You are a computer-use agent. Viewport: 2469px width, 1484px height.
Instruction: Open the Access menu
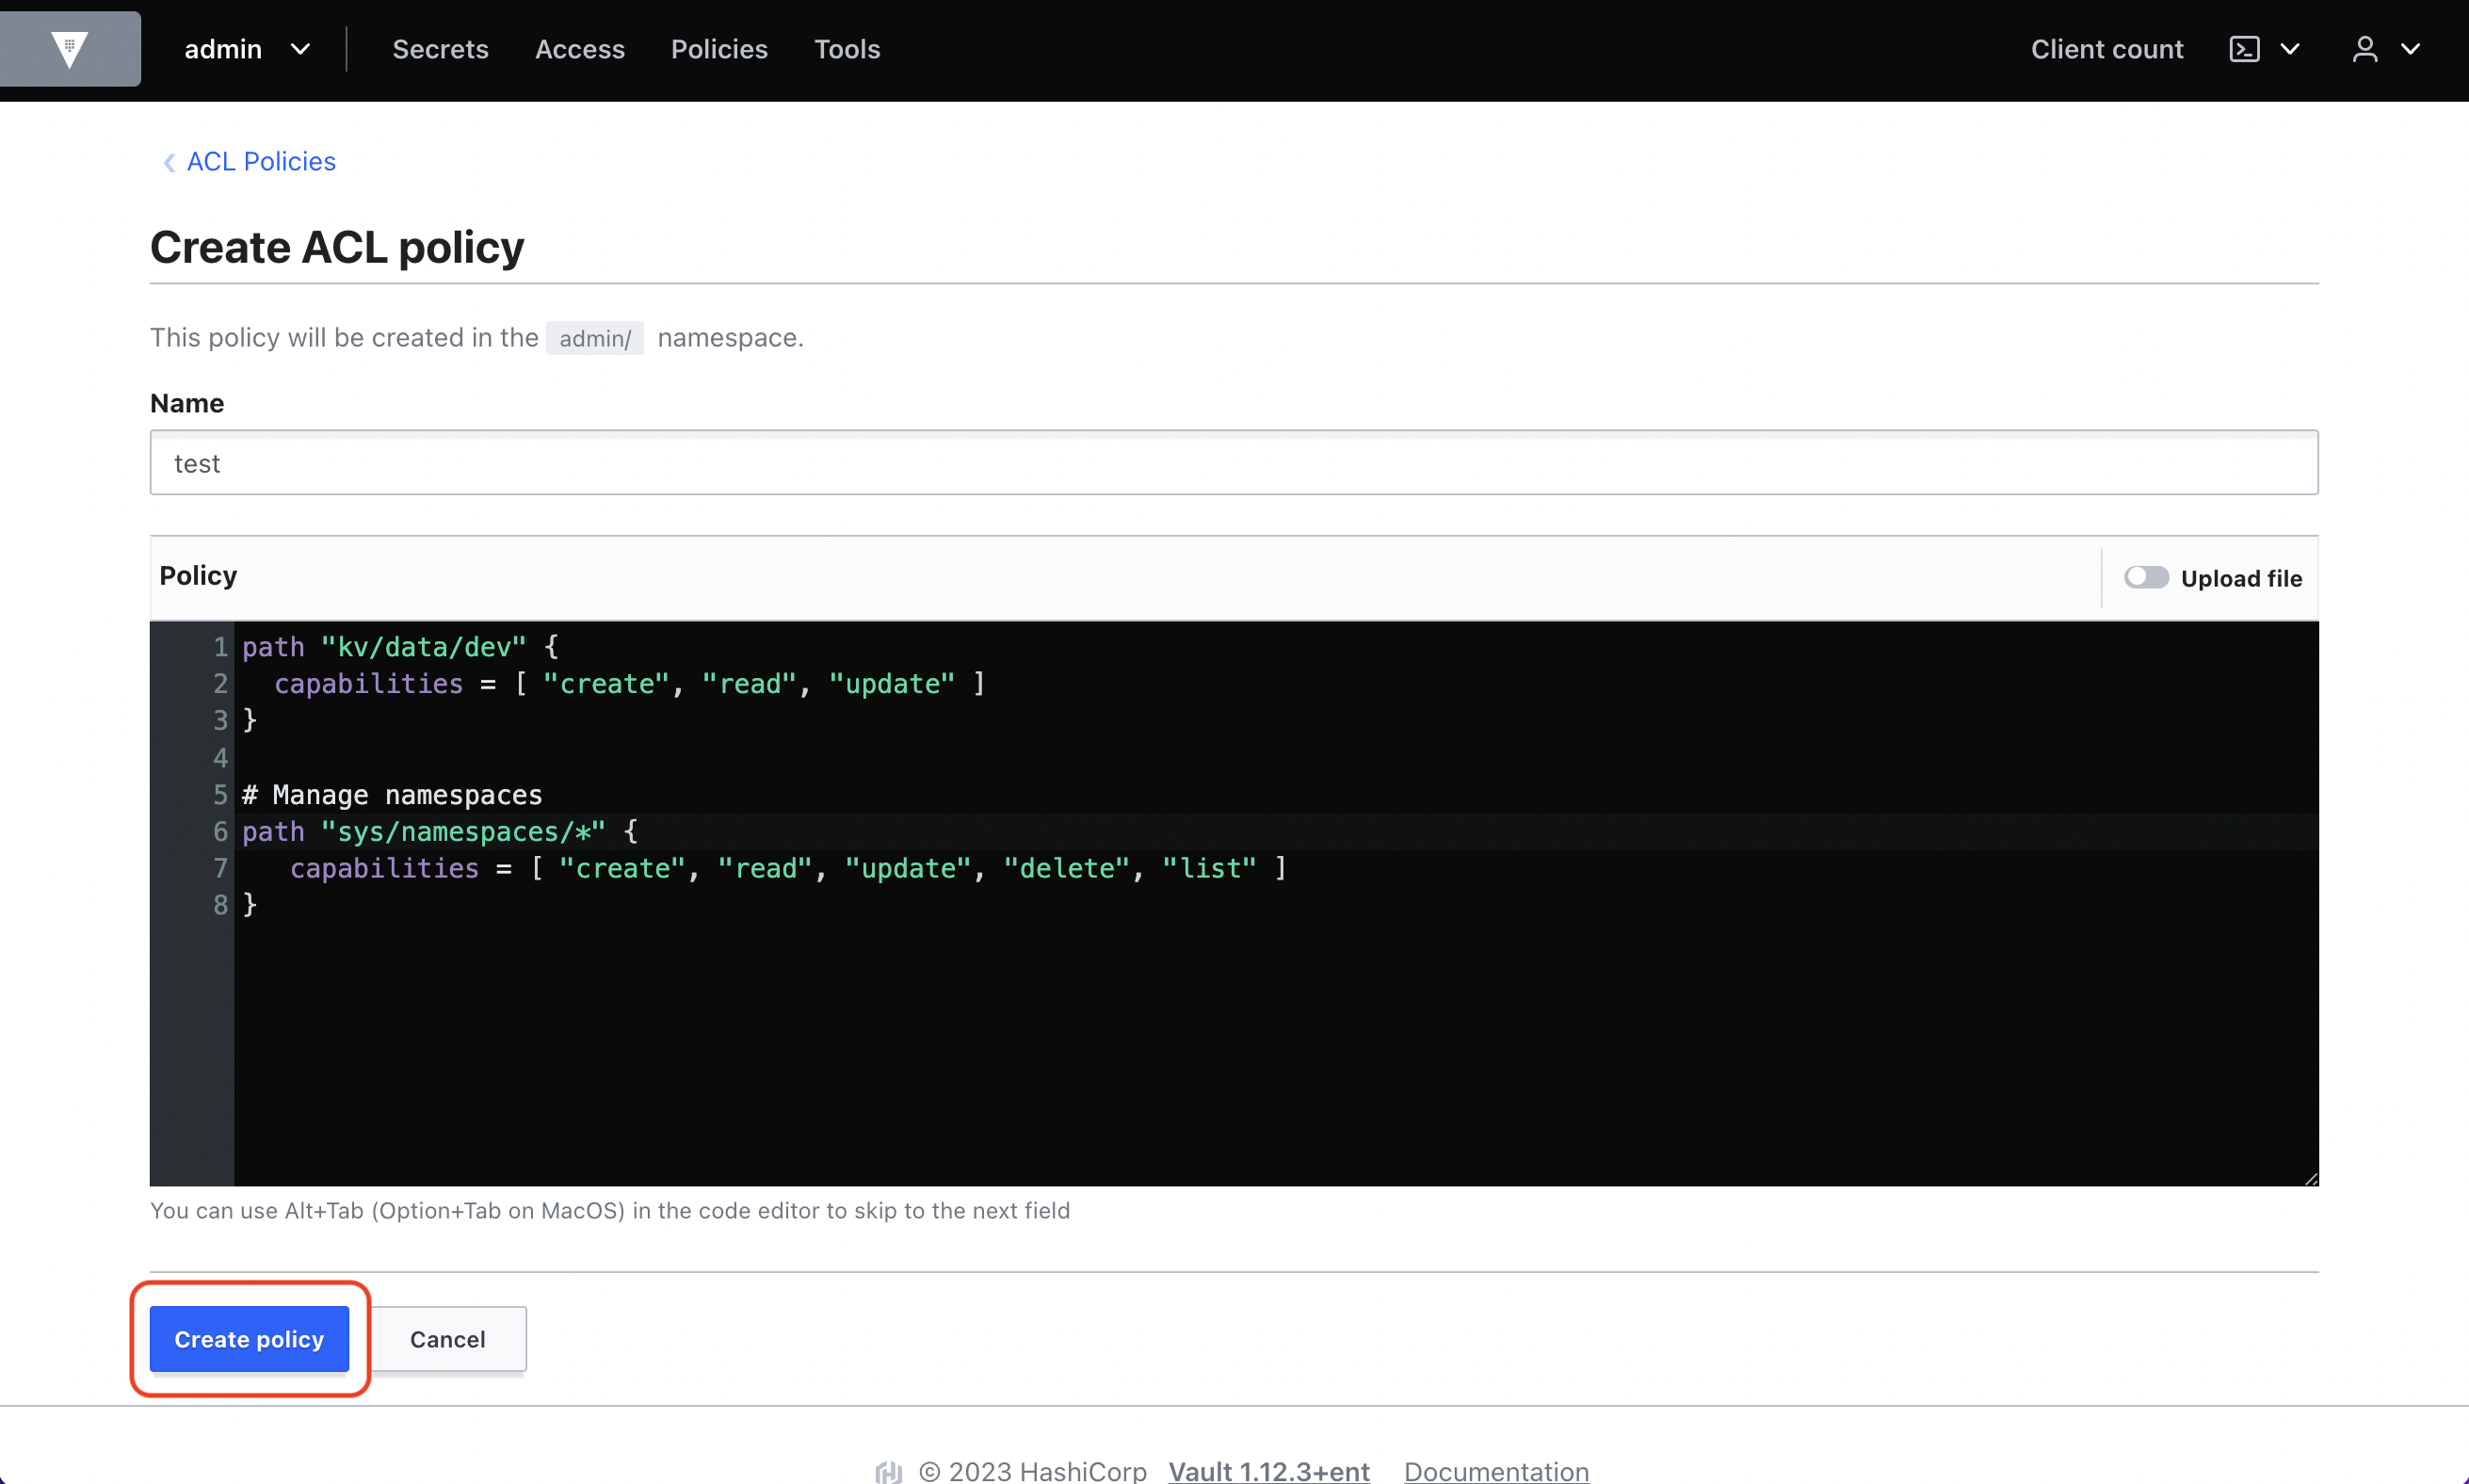point(580,49)
